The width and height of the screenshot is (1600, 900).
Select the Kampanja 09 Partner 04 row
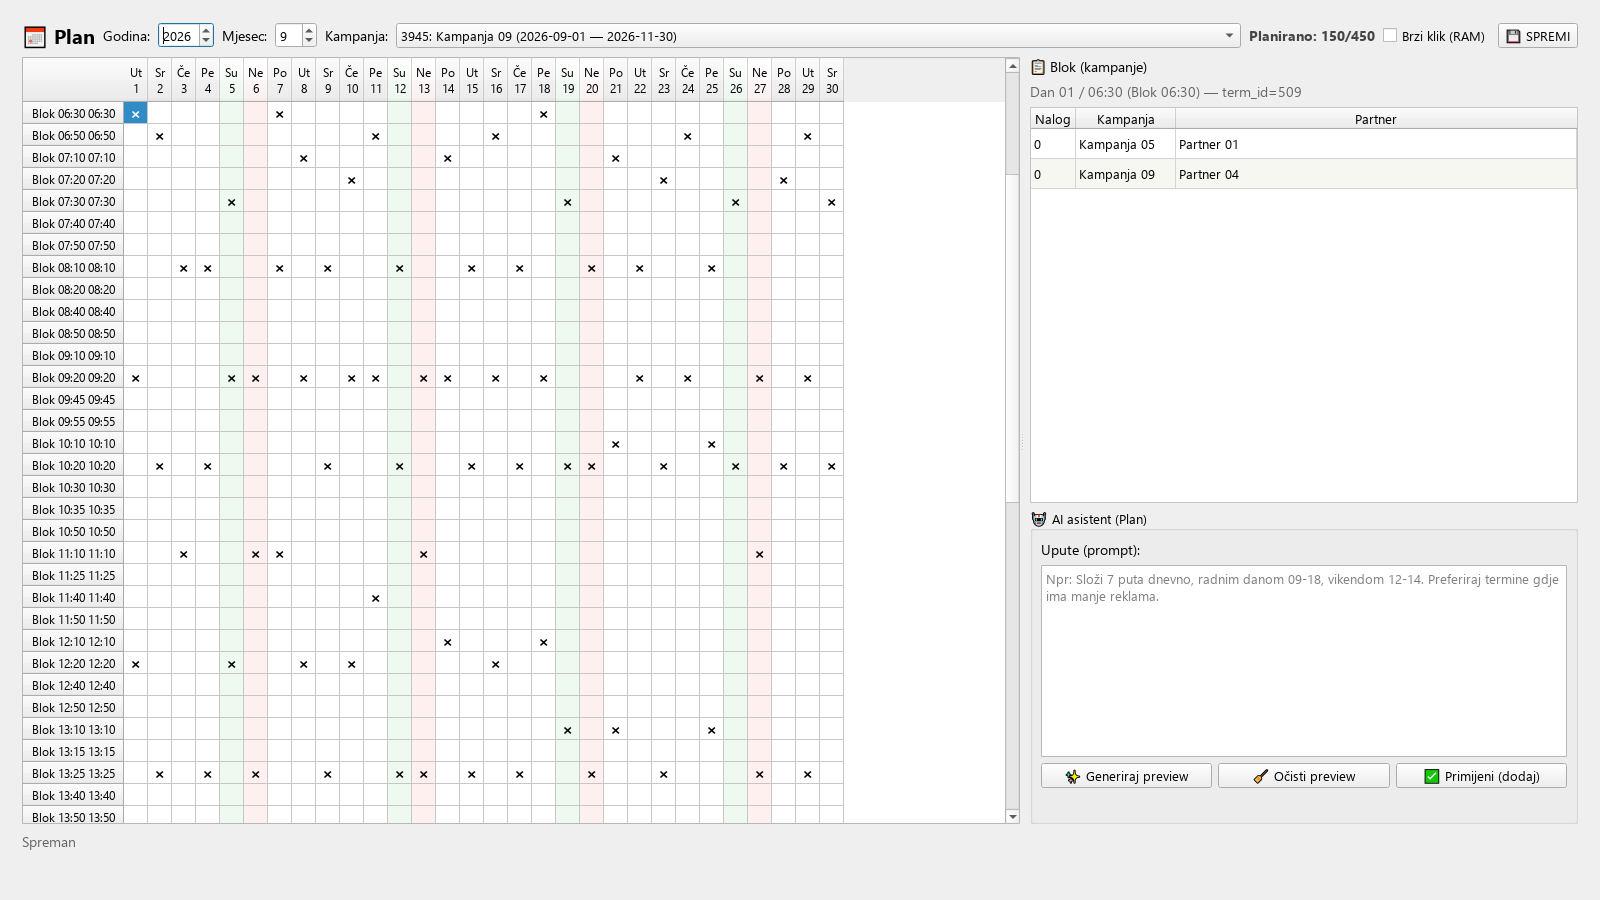coord(1304,174)
